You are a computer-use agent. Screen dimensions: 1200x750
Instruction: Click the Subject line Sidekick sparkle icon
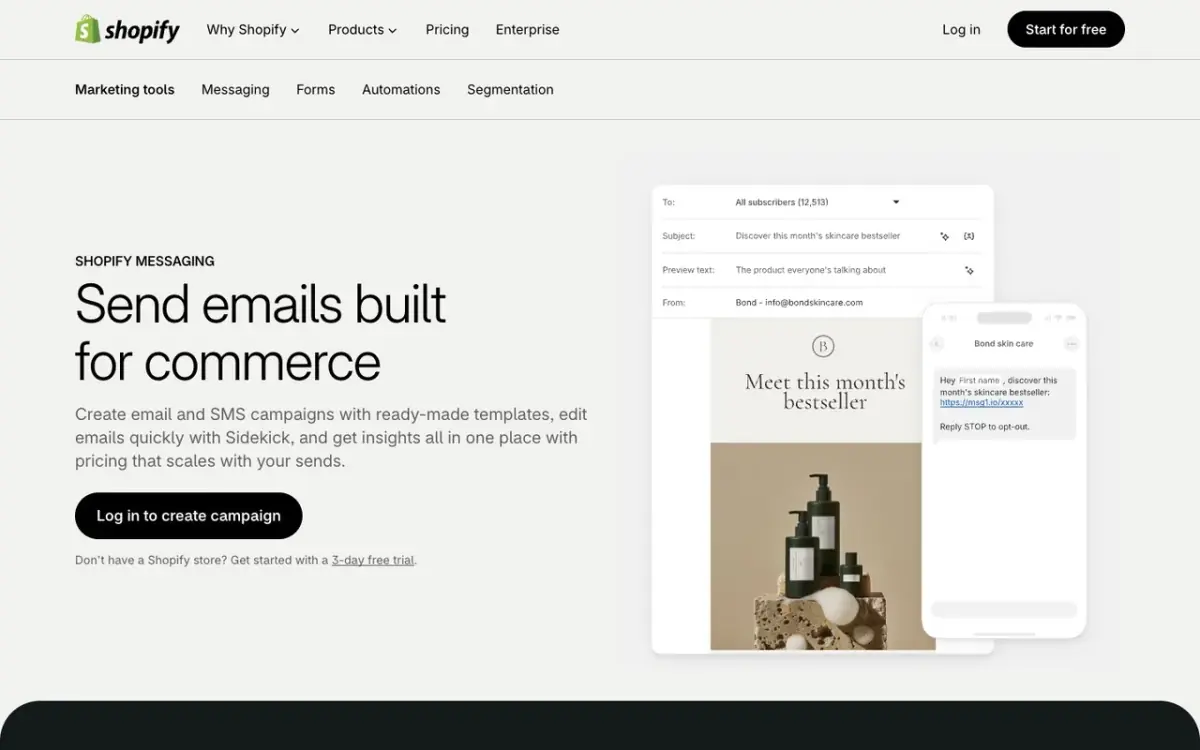(x=945, y=236)
